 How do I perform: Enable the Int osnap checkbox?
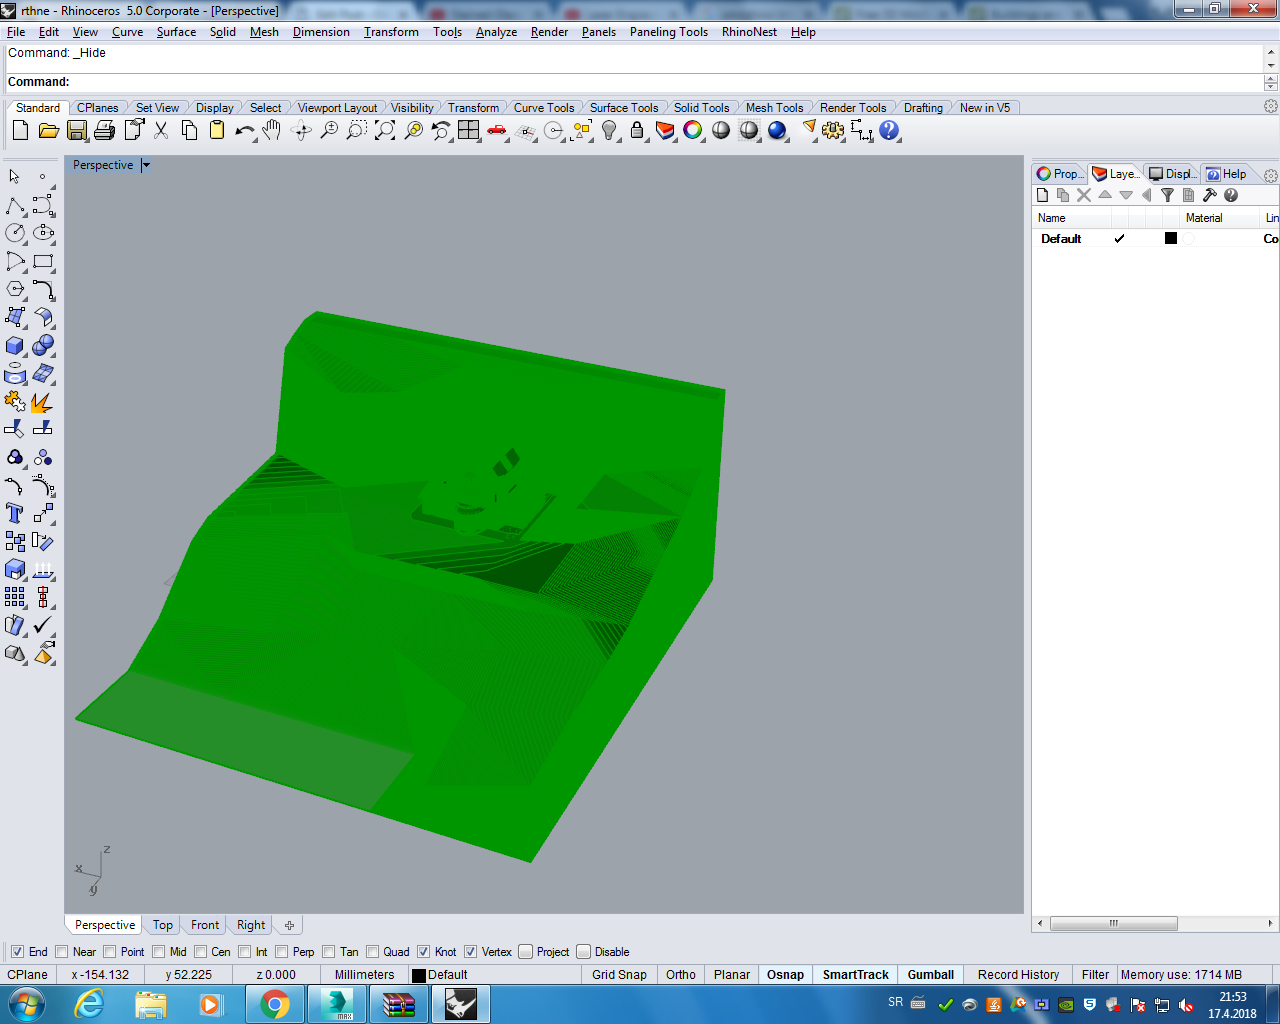pos(245,952)
